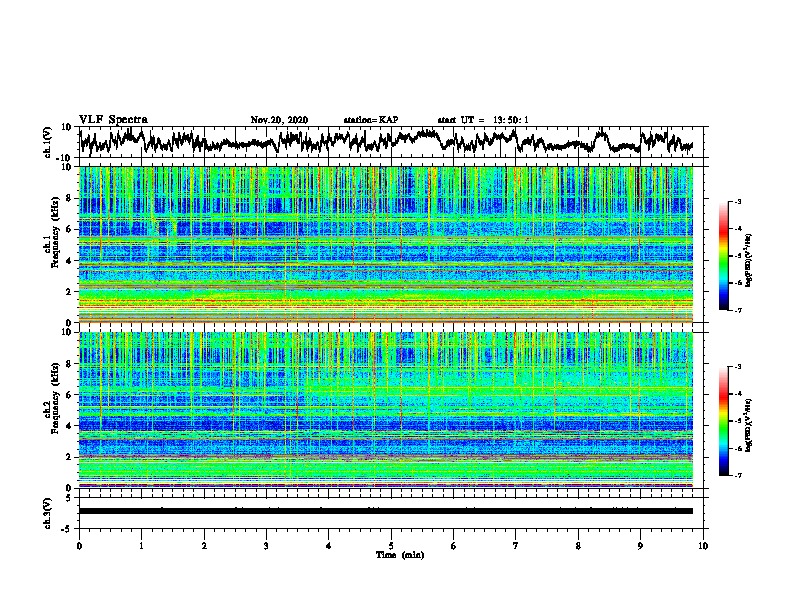
Task: Click the ch.2 spectrogram color scale bar
Action: pyautogui.click(x=724, y=421)
